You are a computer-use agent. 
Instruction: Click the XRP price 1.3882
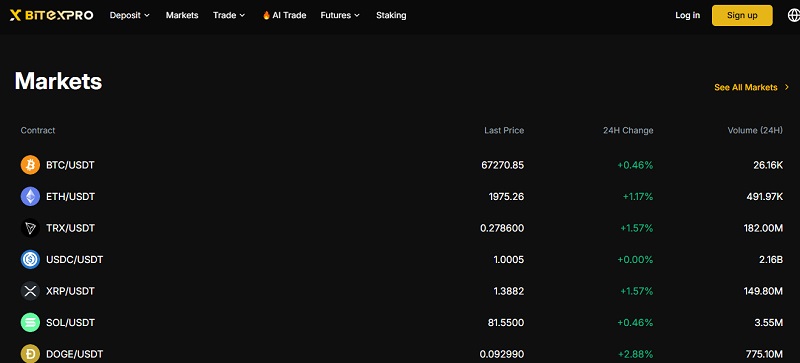[509, 291]
